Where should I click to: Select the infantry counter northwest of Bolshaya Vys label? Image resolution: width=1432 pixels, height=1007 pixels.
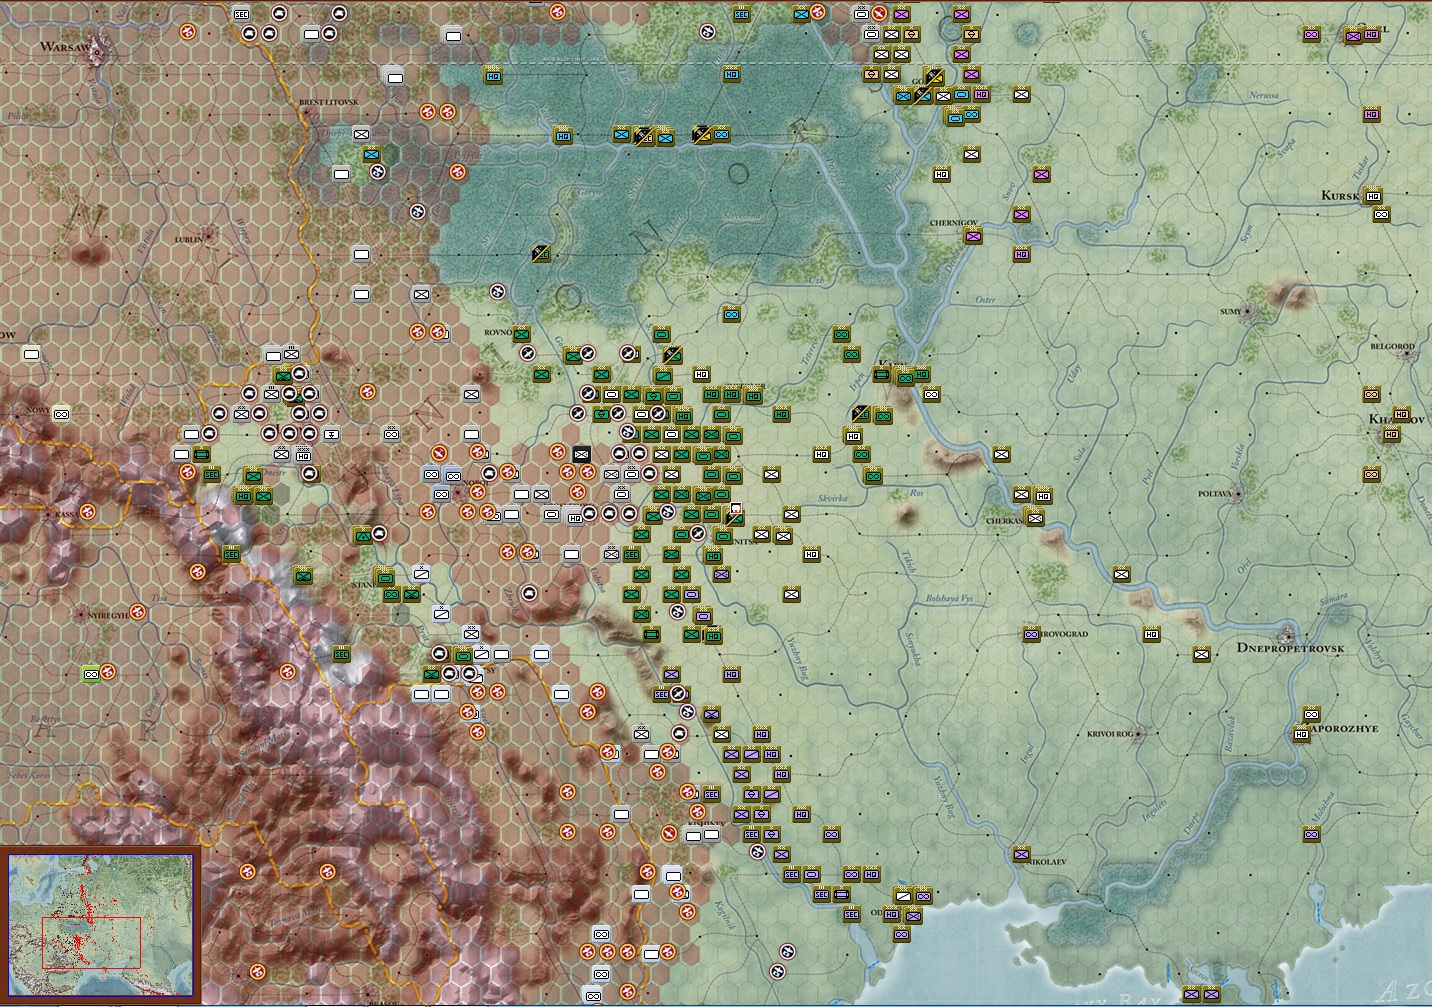coord(791,594)
